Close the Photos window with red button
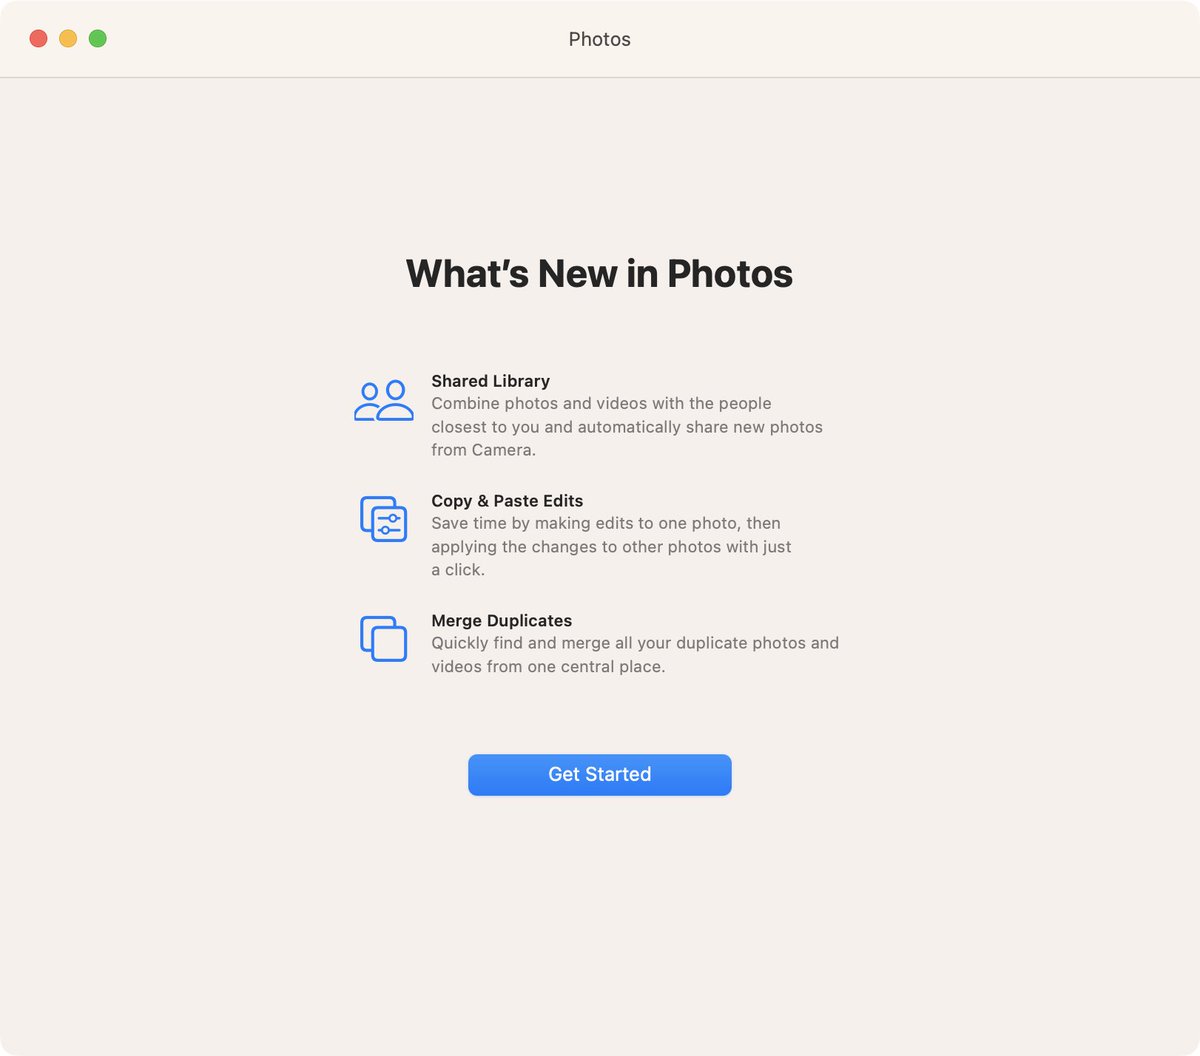The image size is (1200, 1056). (38, 39)
